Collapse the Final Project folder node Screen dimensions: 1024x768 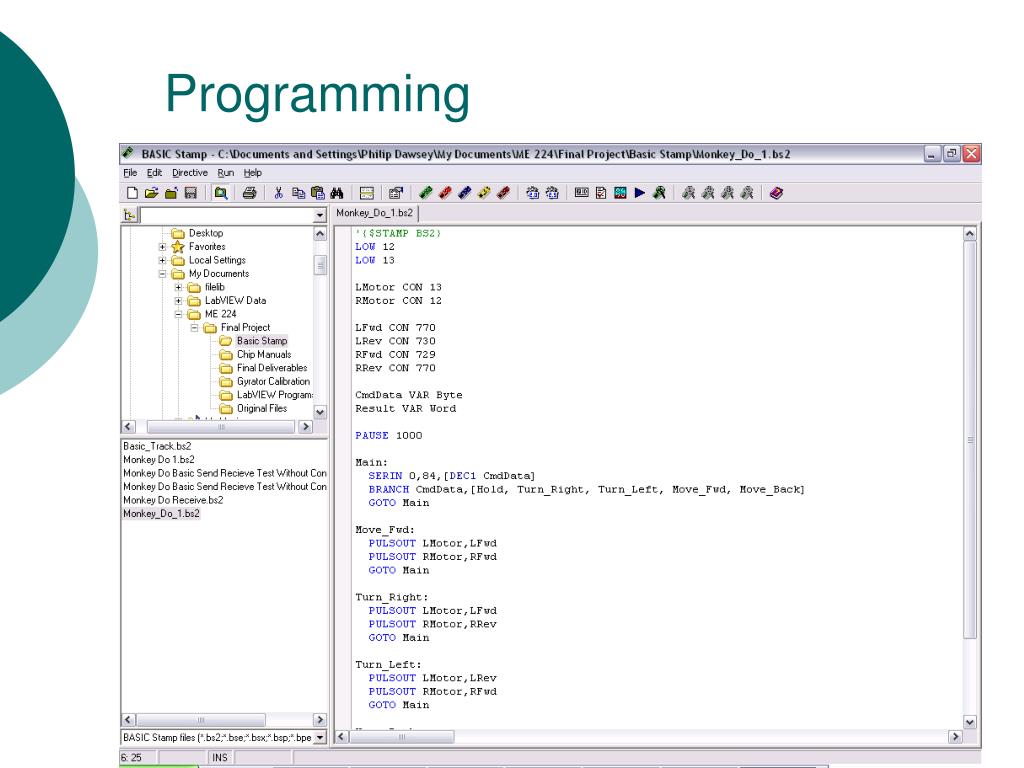tap(194, 328)
